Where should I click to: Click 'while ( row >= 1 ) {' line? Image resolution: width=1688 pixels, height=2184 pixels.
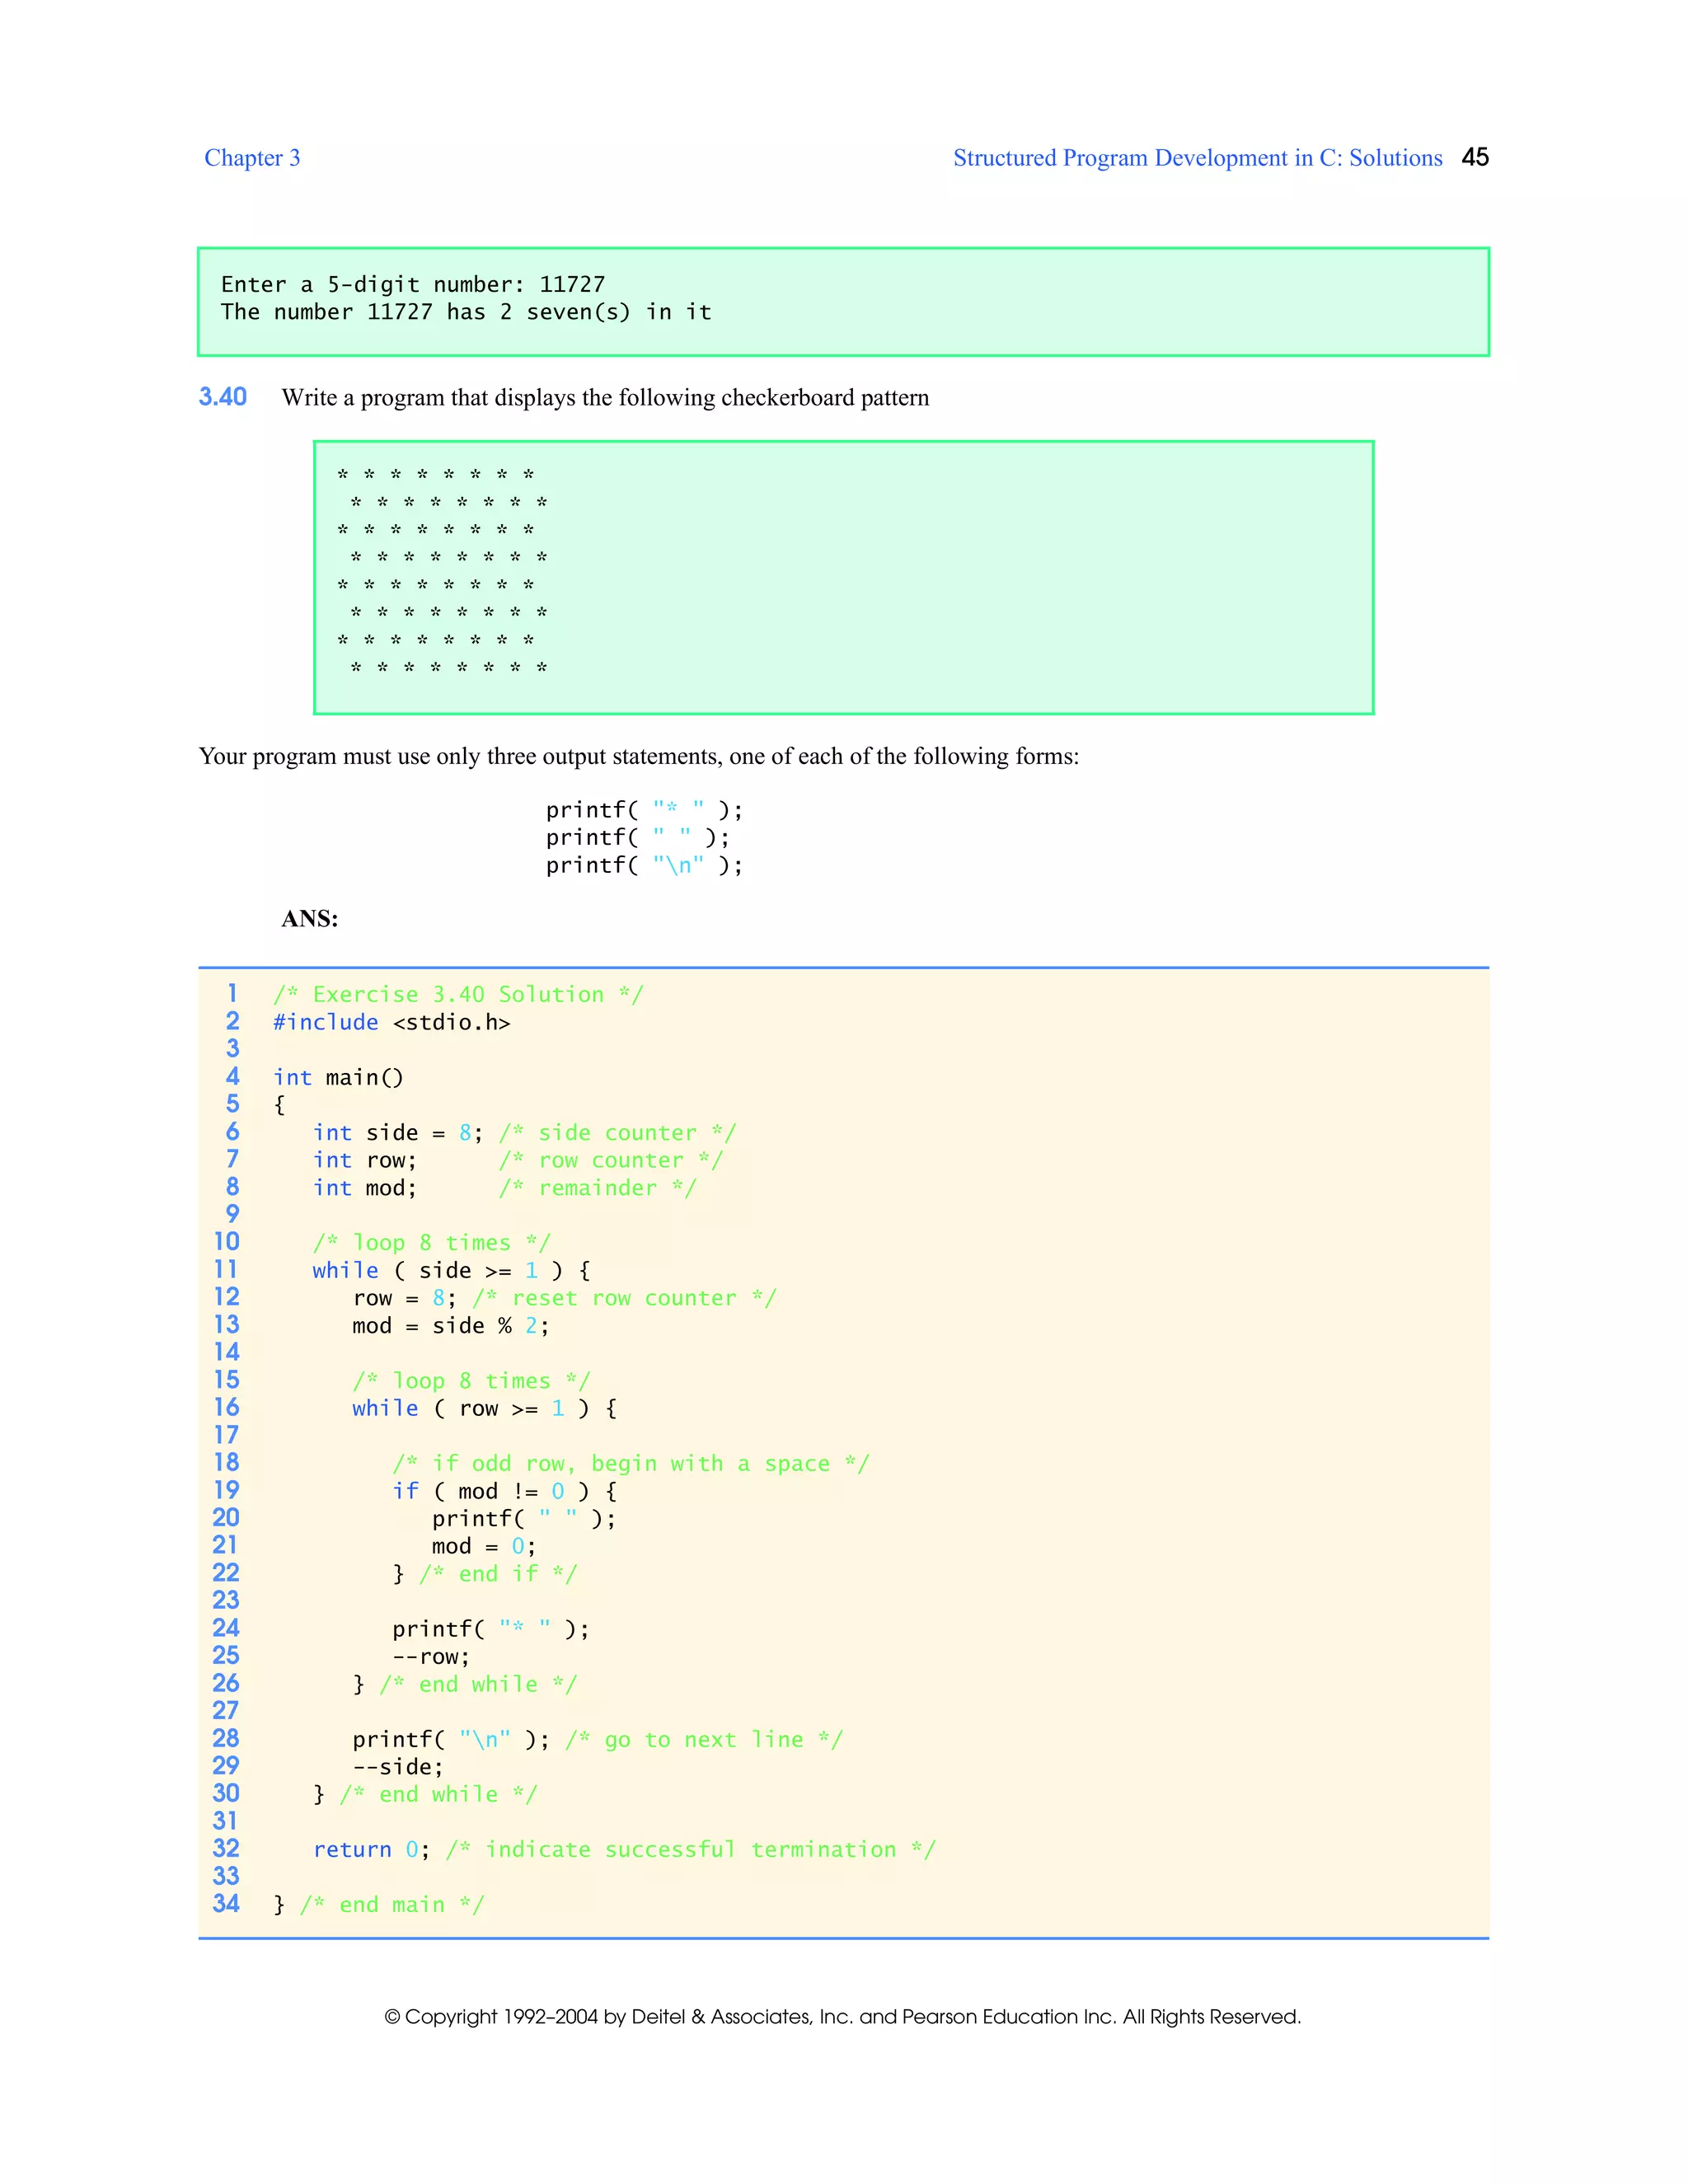click(x=485, y=1409)
